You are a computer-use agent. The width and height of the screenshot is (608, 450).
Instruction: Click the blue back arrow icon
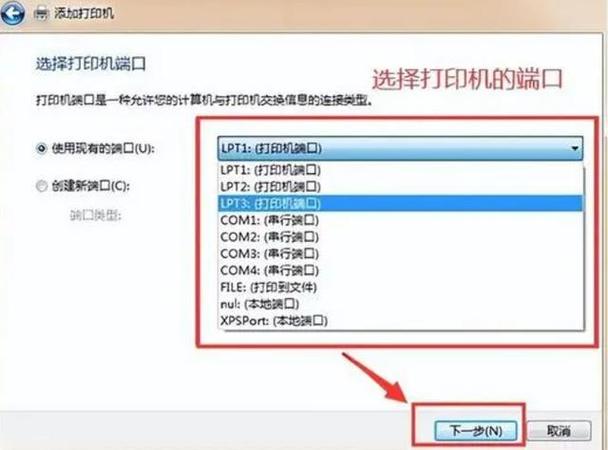pyautogui.click(x=12, y=14)
